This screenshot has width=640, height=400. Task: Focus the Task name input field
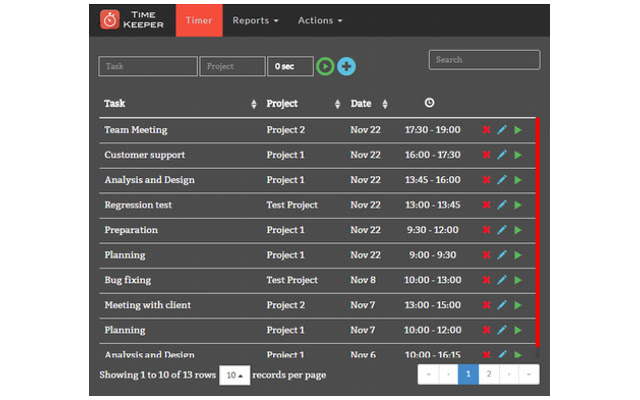(148, 67)
